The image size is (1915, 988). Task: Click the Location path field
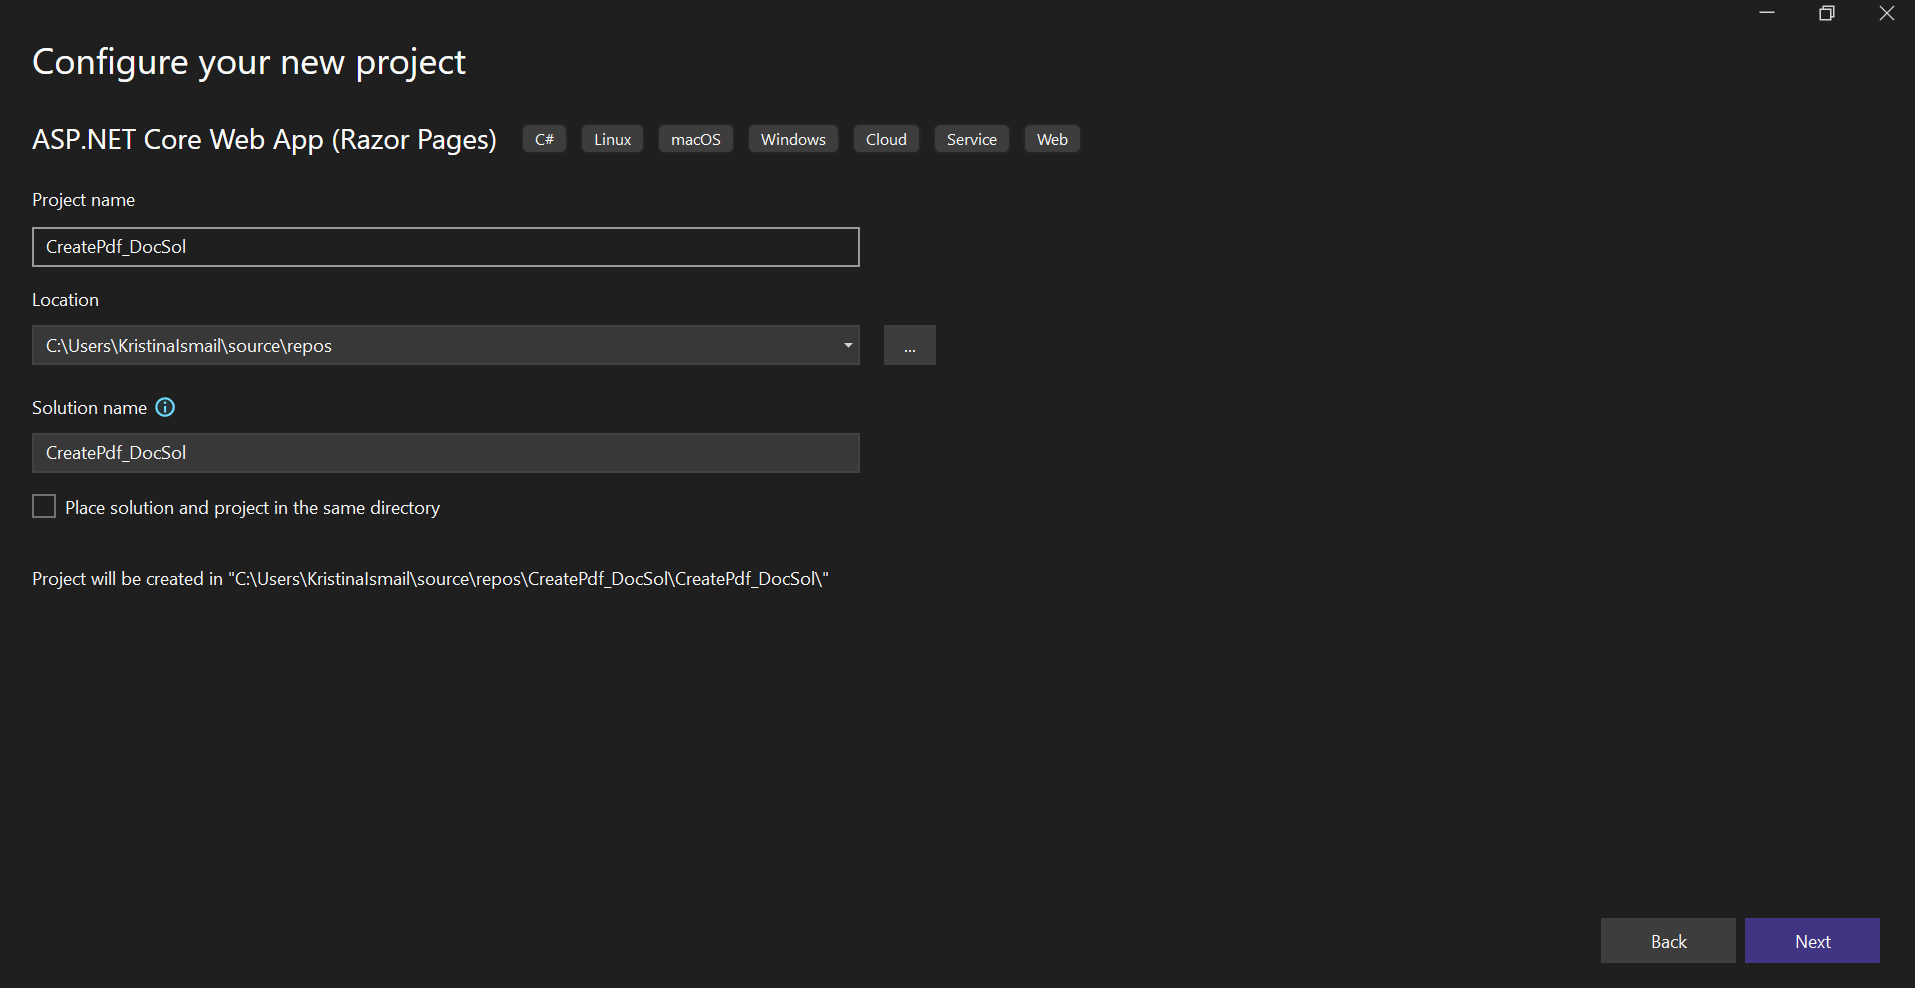[430, 345]
